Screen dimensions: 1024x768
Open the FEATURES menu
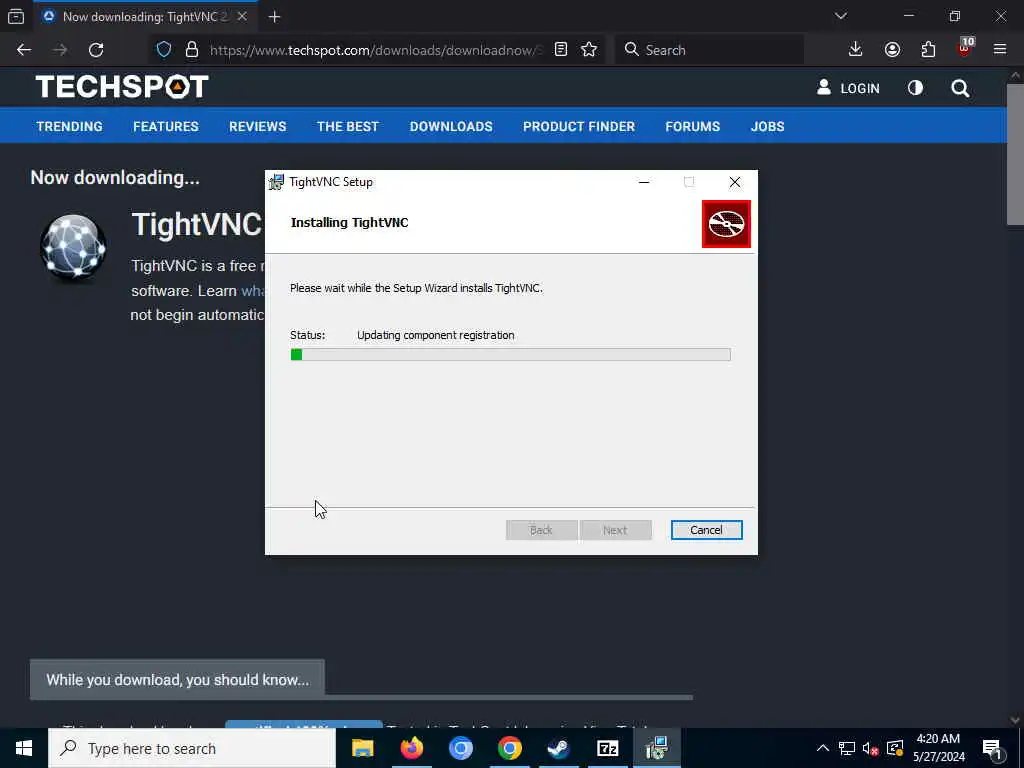pos(166,127)
